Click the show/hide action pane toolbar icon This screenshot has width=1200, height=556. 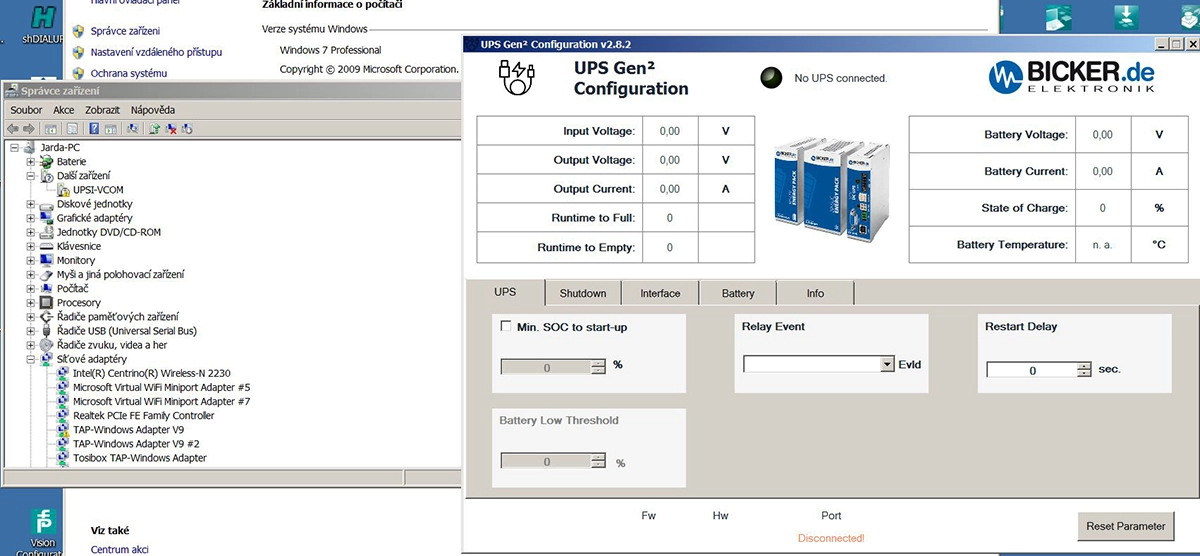tap(111, 129)
